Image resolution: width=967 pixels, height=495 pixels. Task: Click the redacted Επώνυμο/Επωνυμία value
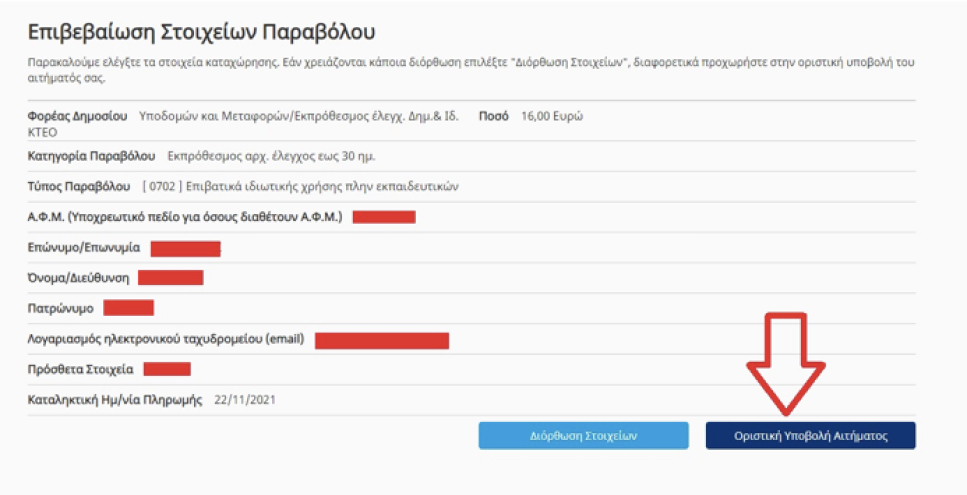pos(185,248)
